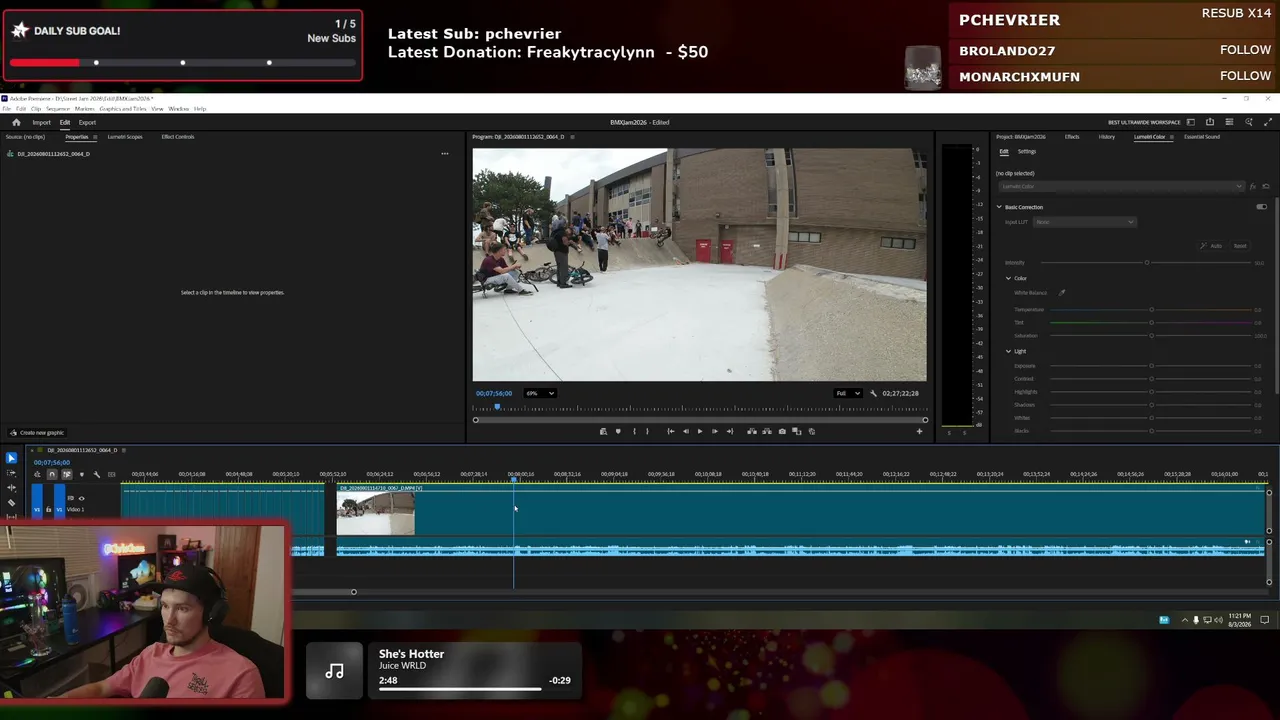Click the Extract button in program monitor
Image resolution: width=1280 pixels, height=720 pixels.
[x=767, y=431]
